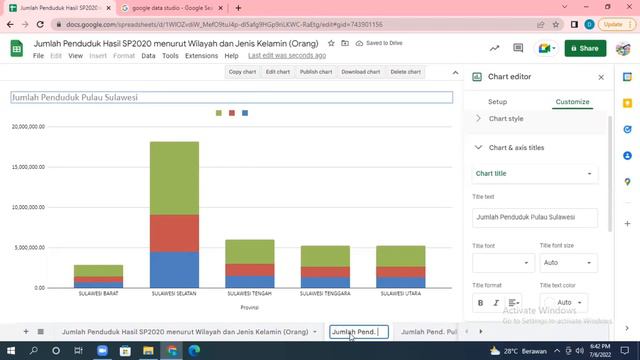The width and height of the screenshot is (640, 360).
Task: Start Google Meet call icon
Action: (547, 48)
